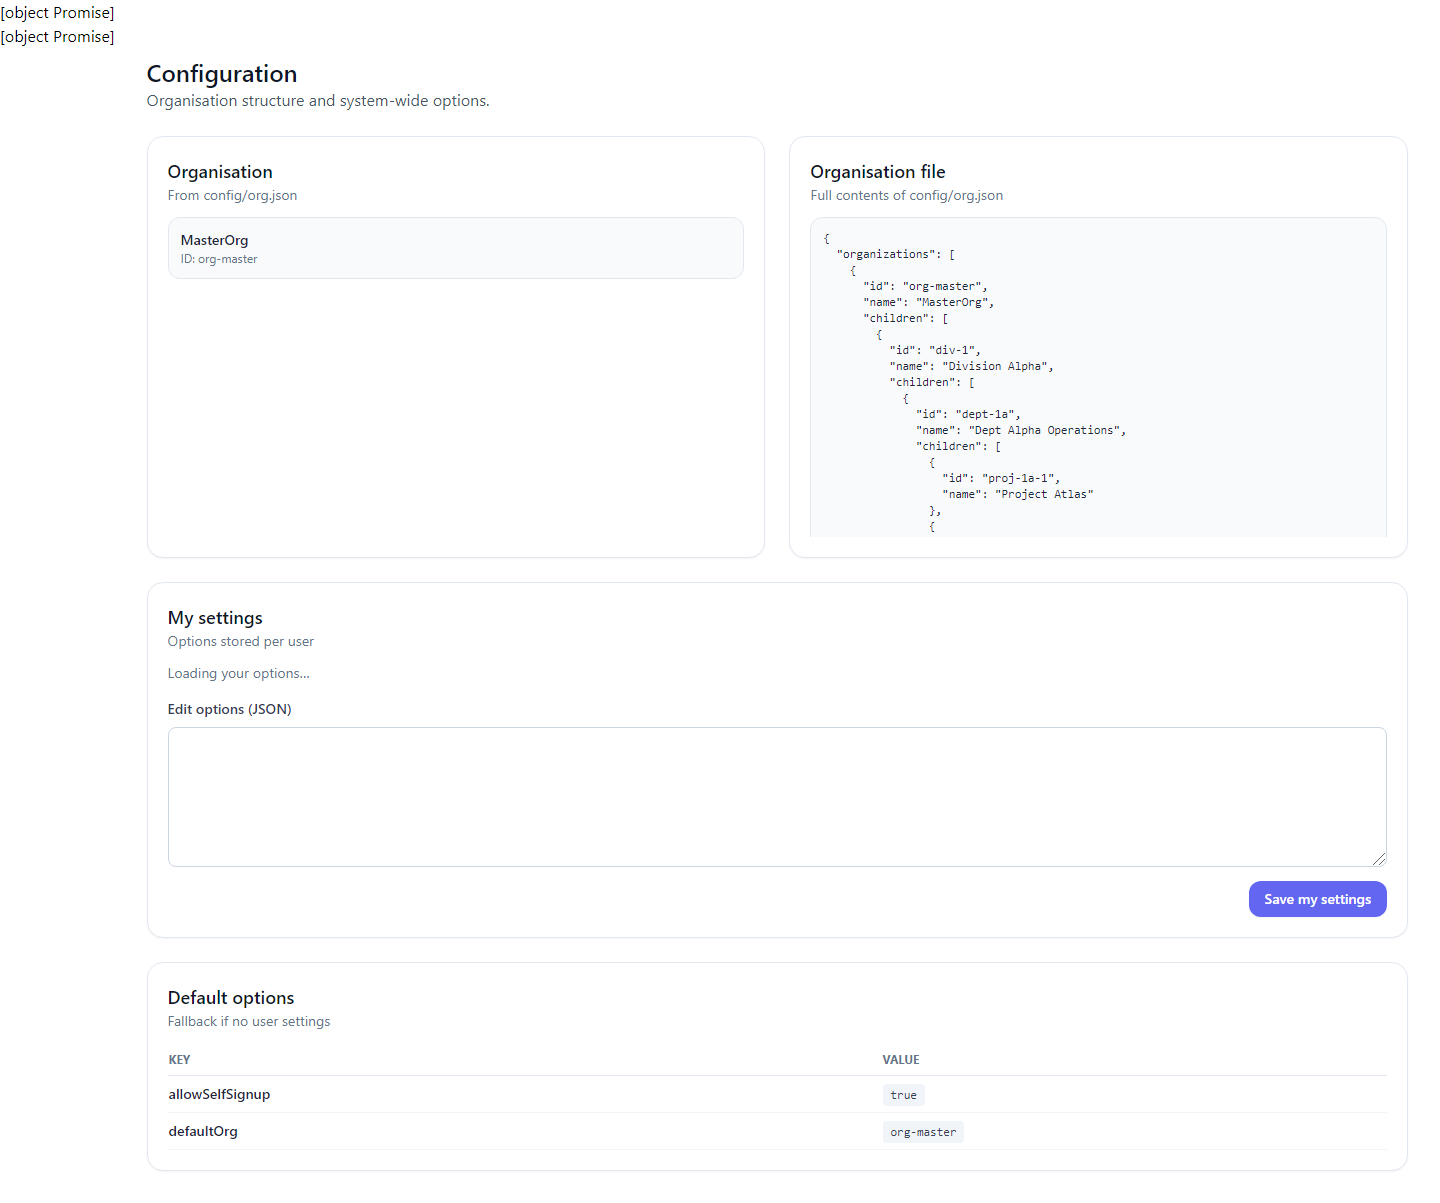
Task: Click the KEY column header
Action: click(x=180, y=1059)
